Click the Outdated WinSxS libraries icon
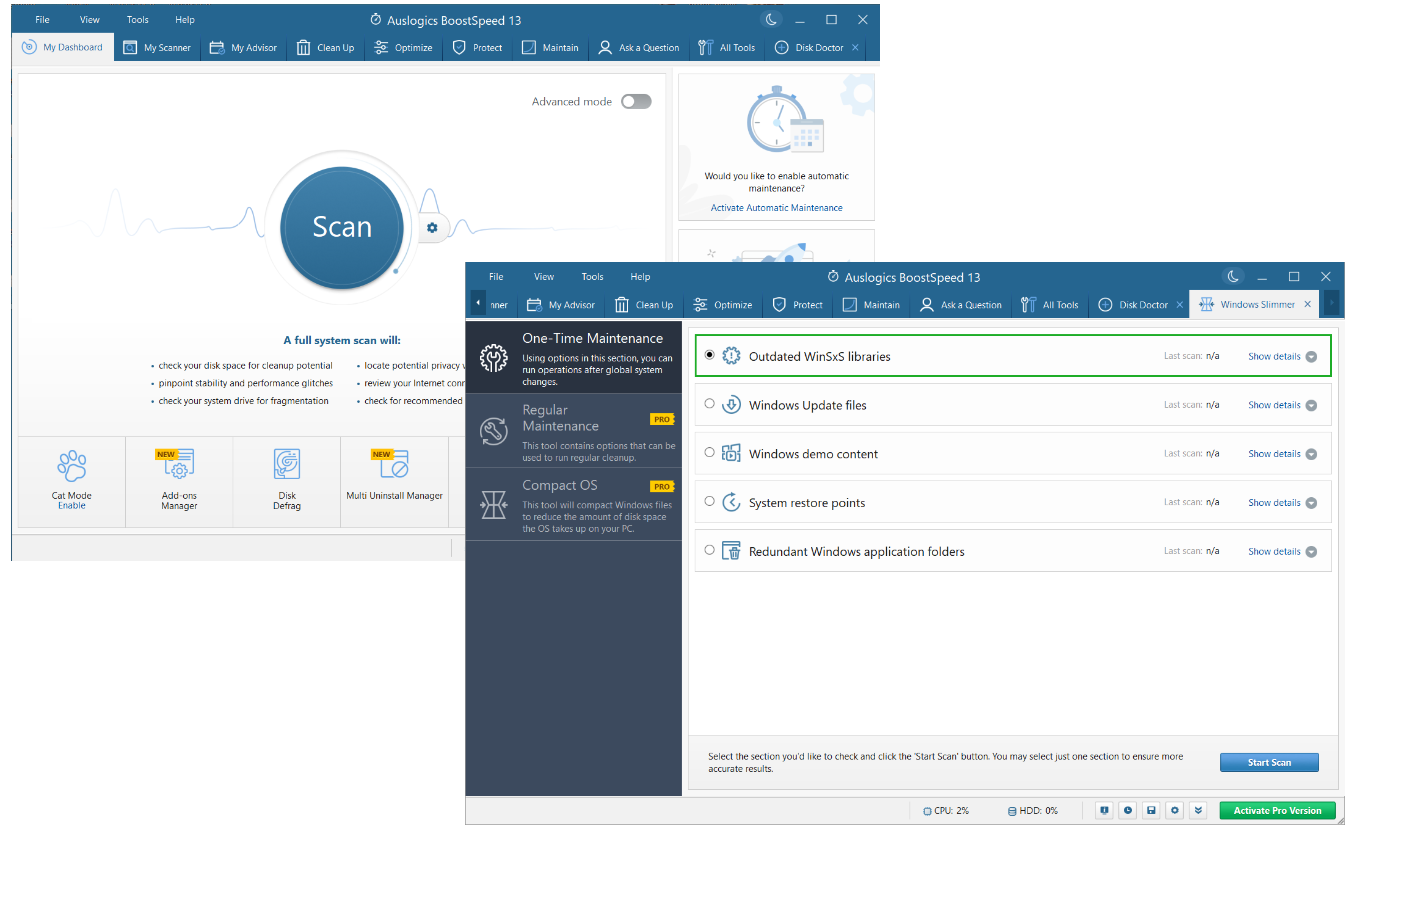The width and height of the screenshot is (1425, 912). (x=731, y=356)
